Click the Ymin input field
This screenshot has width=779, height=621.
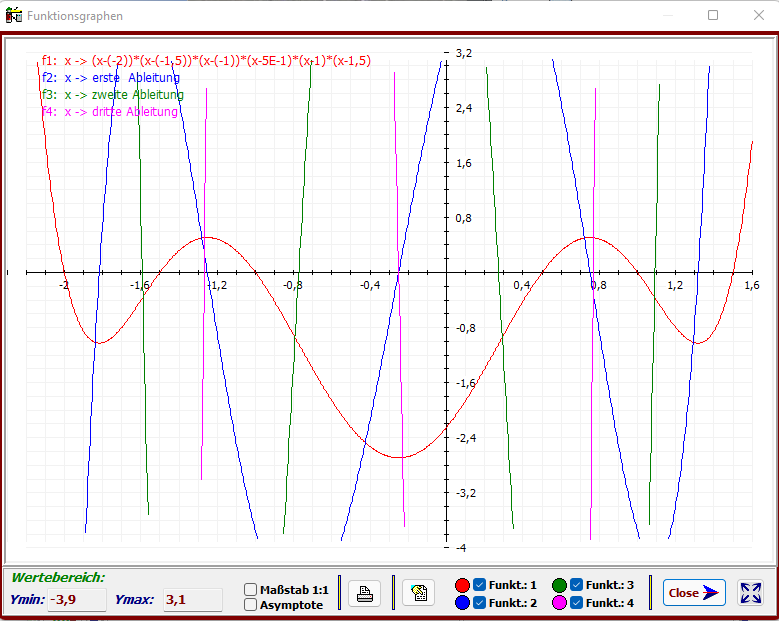[78, 600]
